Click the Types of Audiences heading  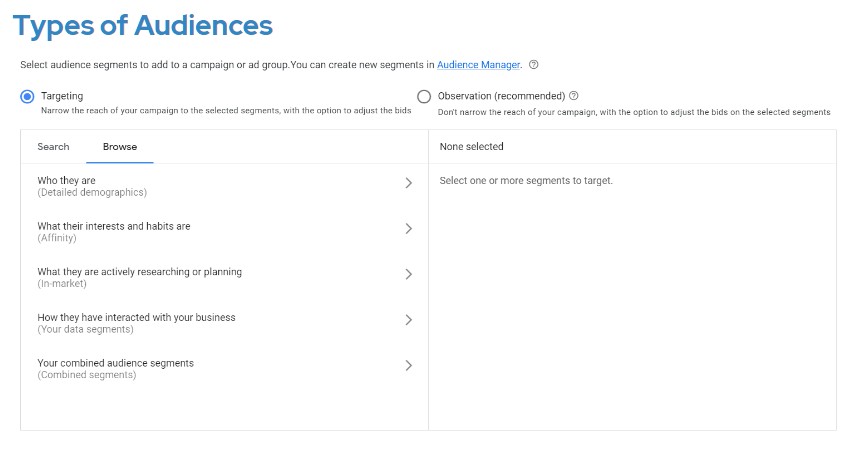click(143, 25)
